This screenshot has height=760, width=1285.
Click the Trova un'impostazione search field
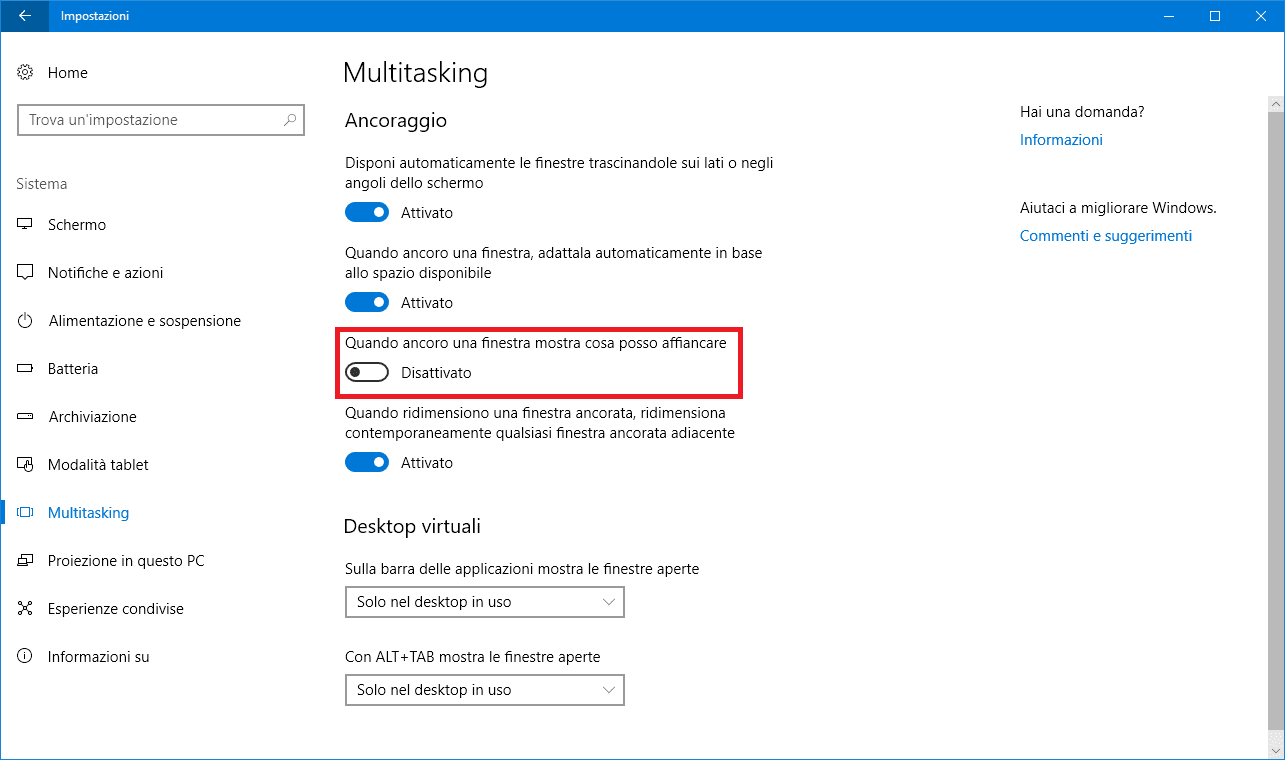[x=150, y=120]
